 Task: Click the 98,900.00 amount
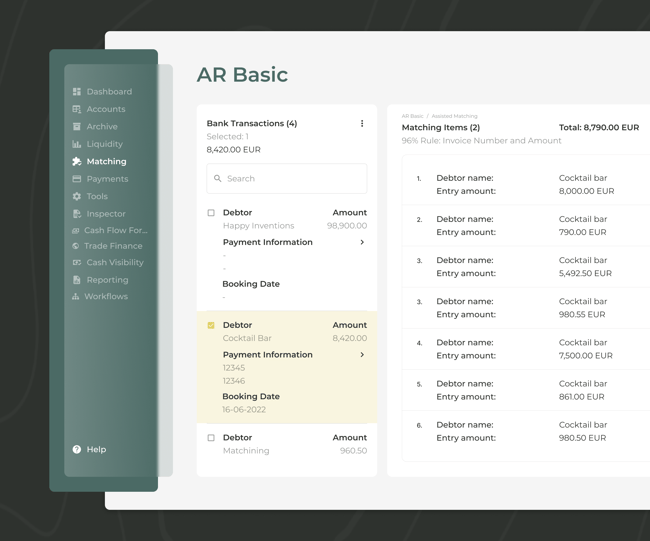[347, 226]
